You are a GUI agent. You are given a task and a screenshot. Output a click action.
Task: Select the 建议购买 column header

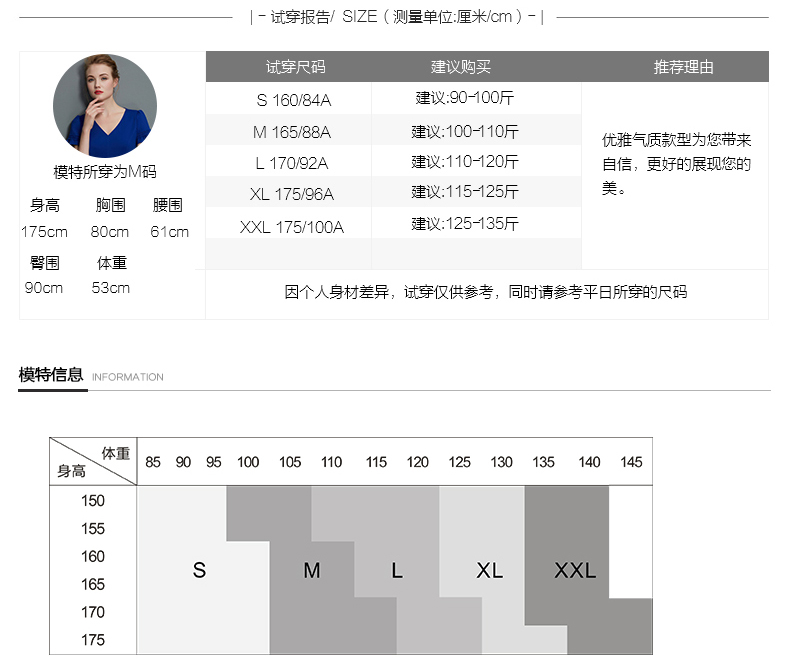tap(461, 67)
